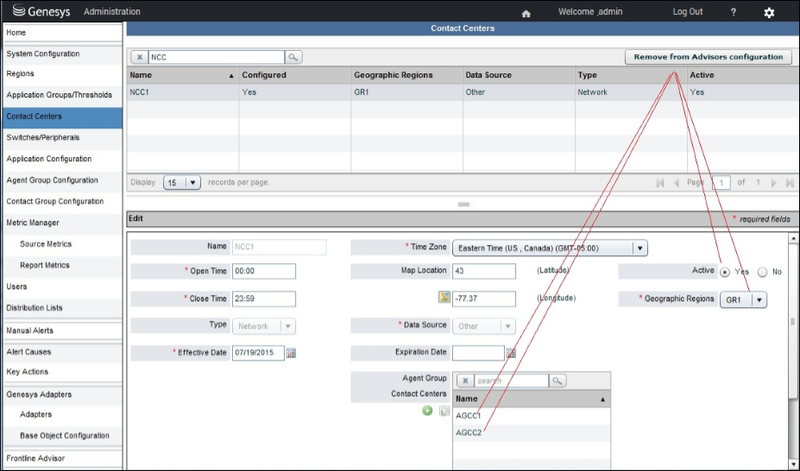Open settings gear in top bar

tap(769, 13)
